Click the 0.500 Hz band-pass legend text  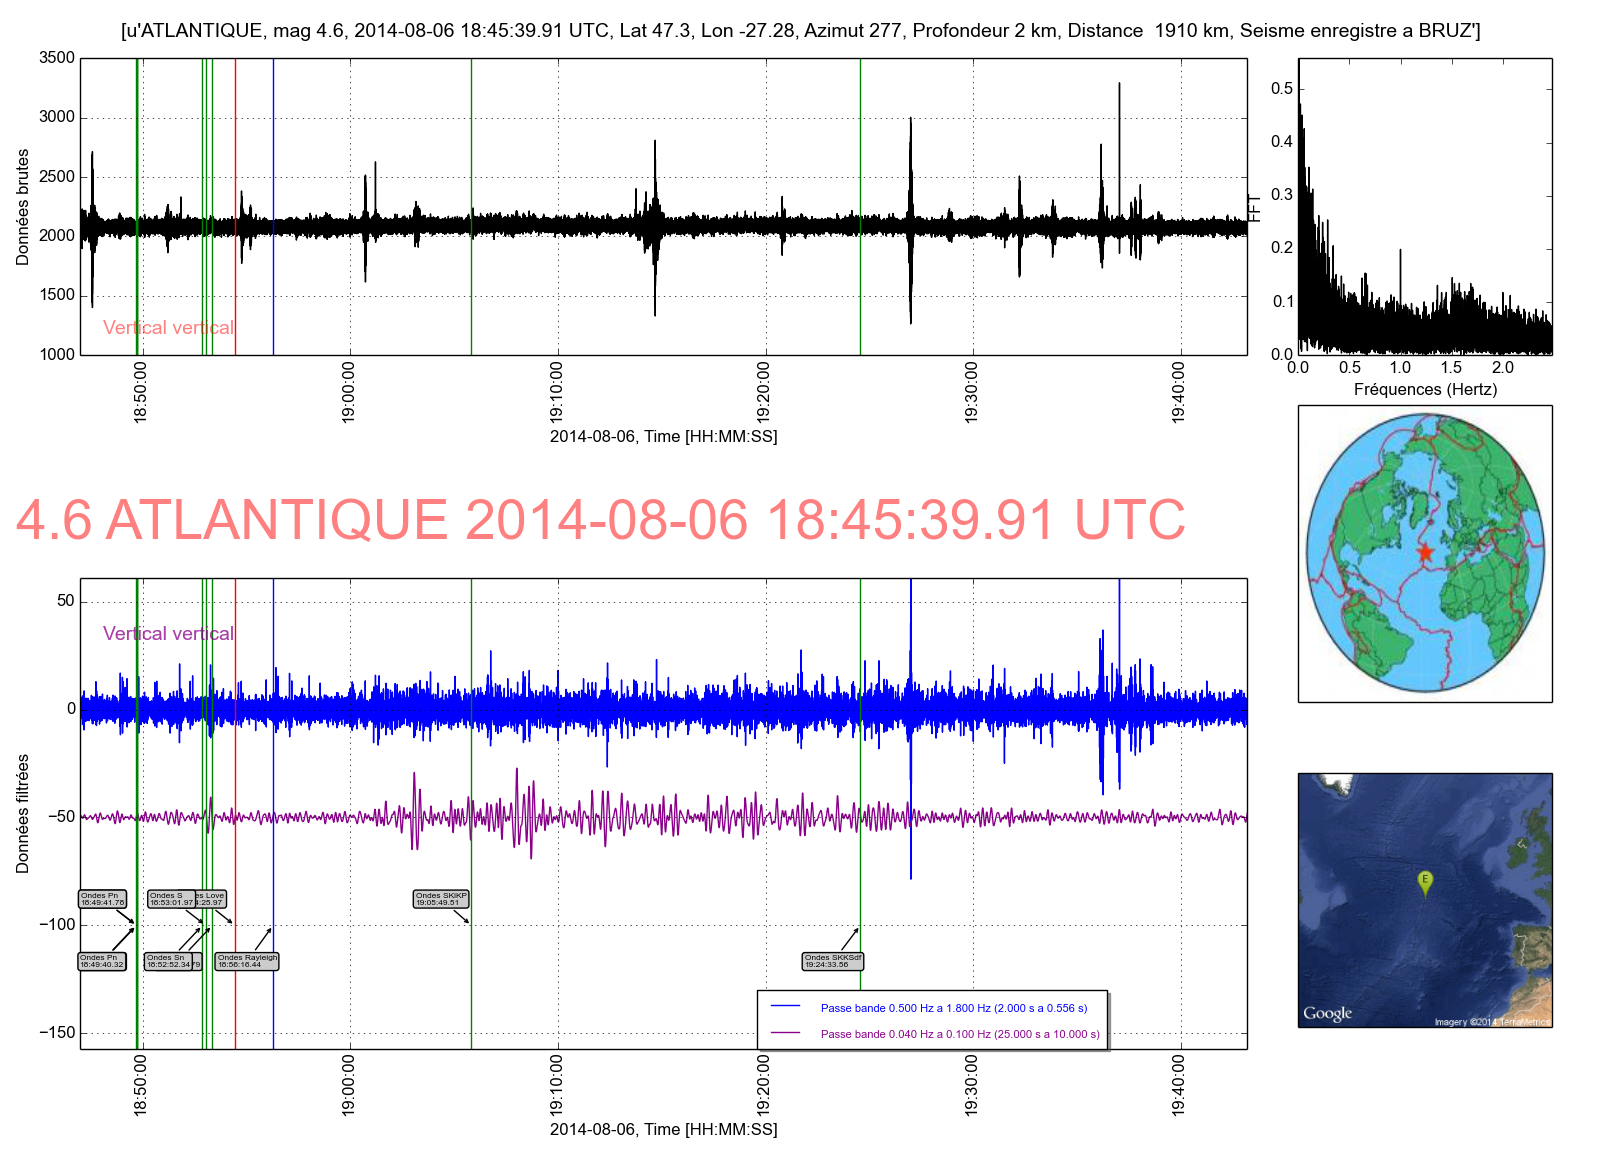[x=953, y=1008]
